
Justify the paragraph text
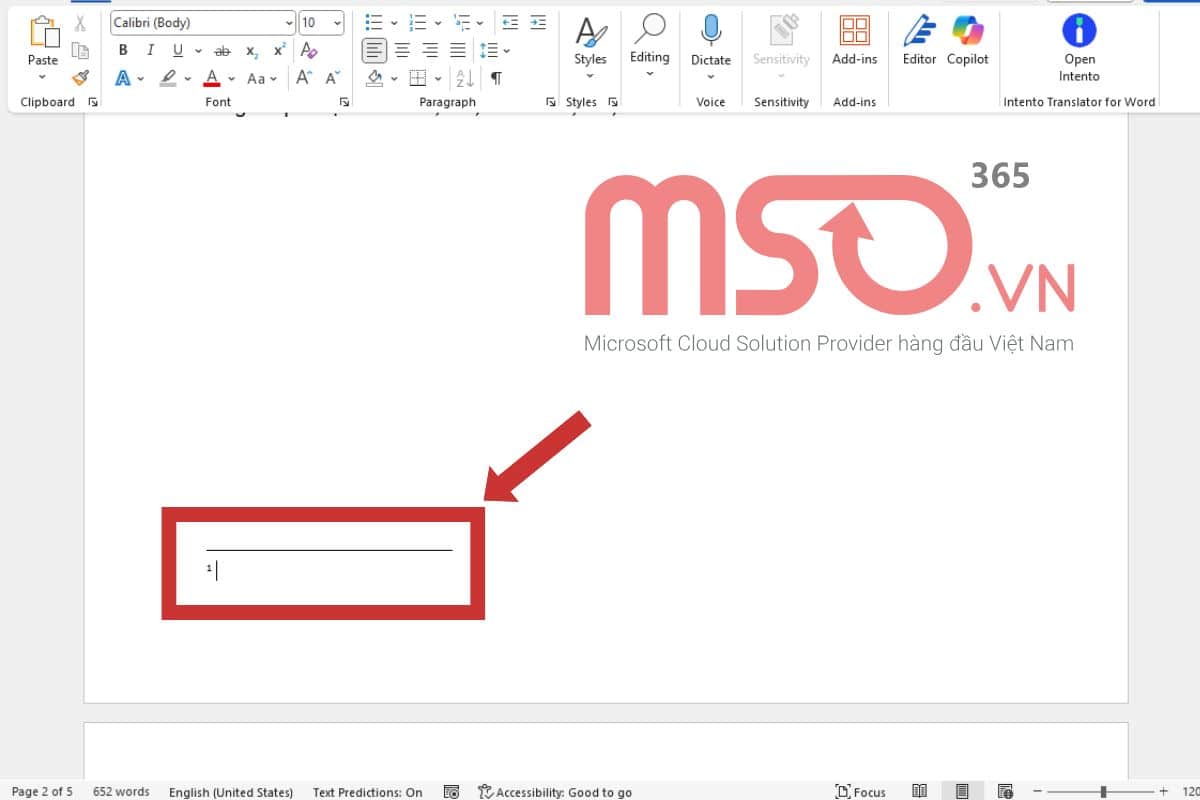458,50
